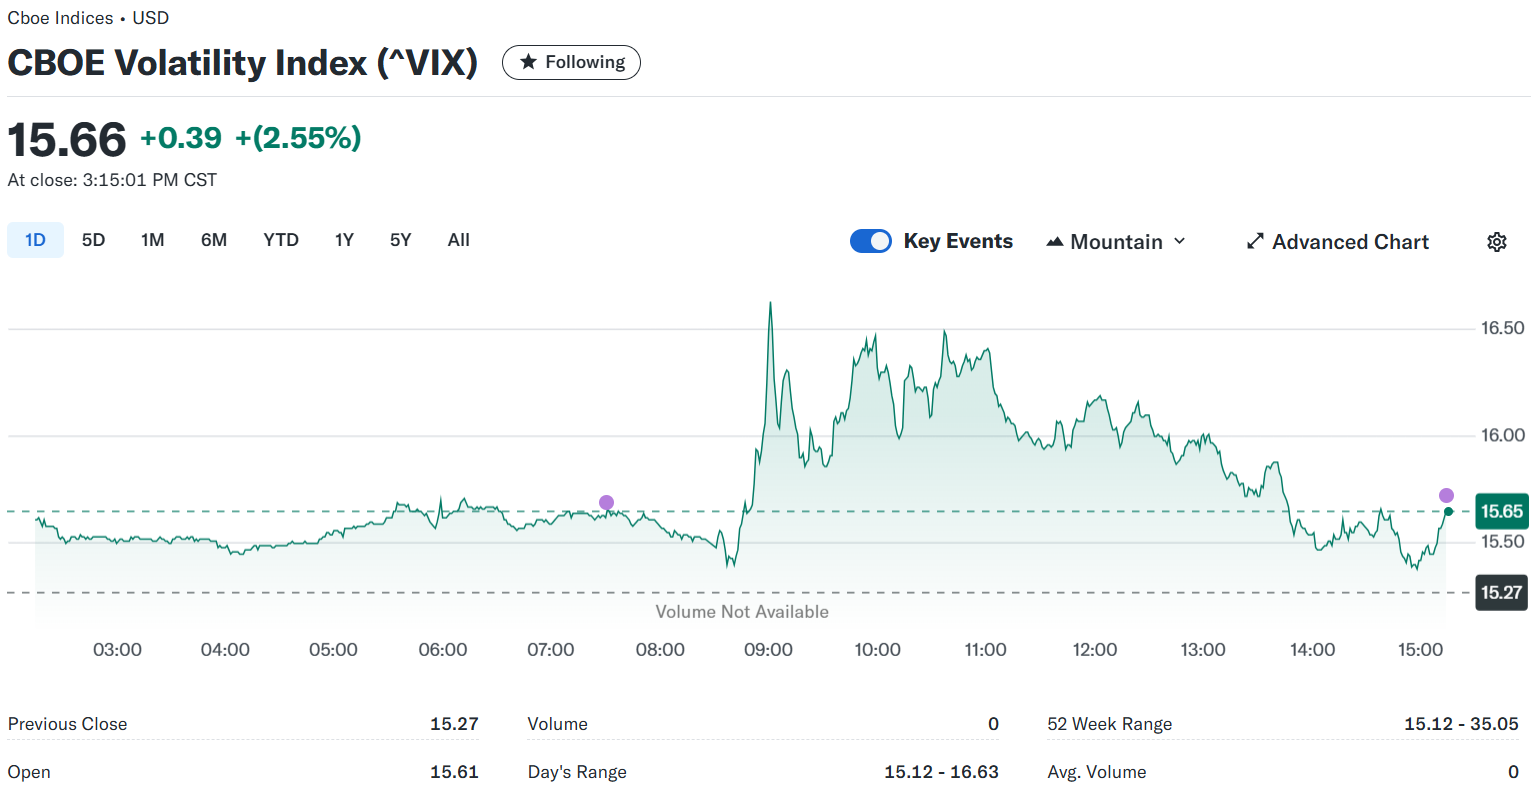The width and height of the screenshot is (1531, 788).
Task: Click the Previous Close value 15.27
Action: point(454,724)
